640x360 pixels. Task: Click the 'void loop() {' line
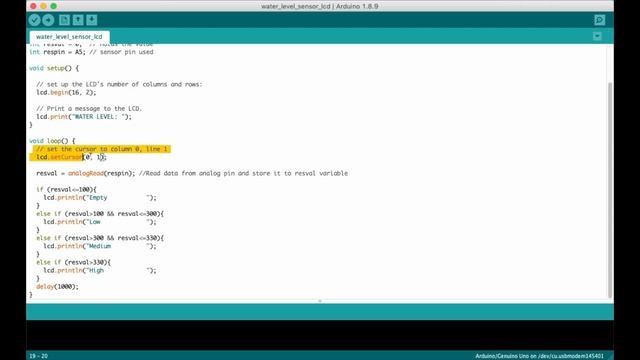click(x=52, y=141)
